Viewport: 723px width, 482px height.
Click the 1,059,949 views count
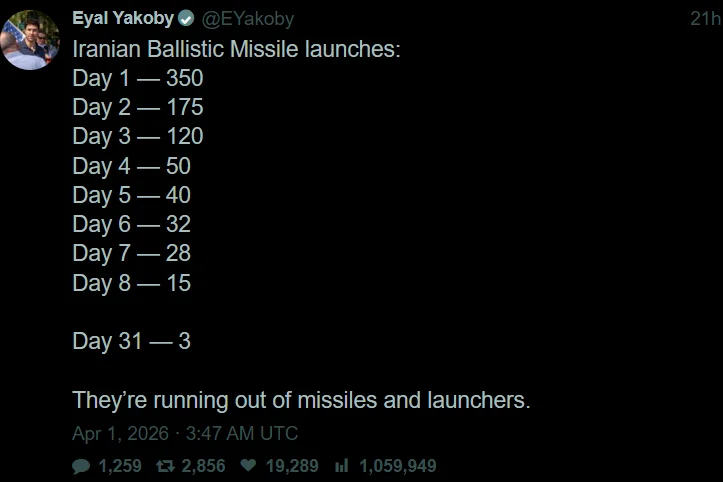pos(397,466)
